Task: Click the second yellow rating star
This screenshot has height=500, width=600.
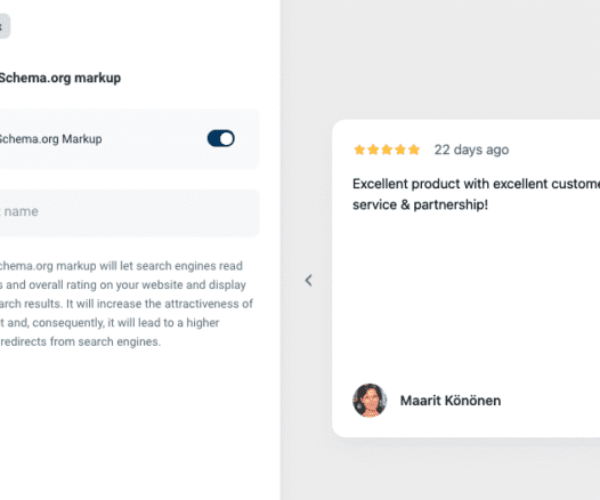Action: click(373, 150)
